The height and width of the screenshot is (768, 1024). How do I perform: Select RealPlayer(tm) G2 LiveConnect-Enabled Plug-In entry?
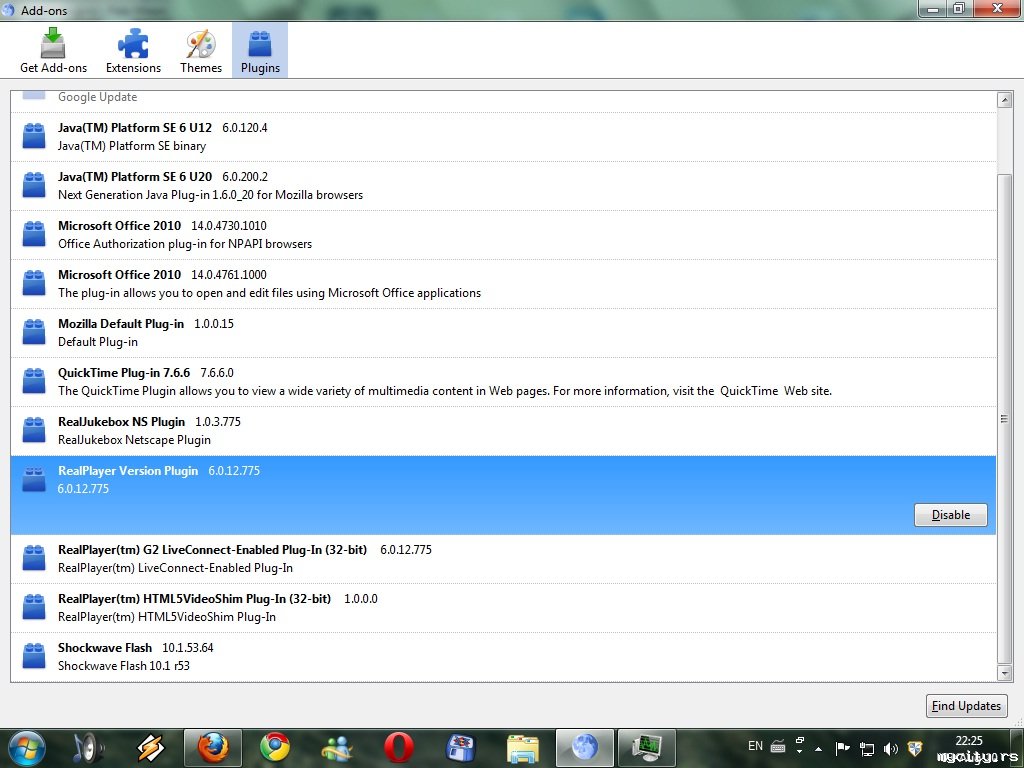(504, 559)
